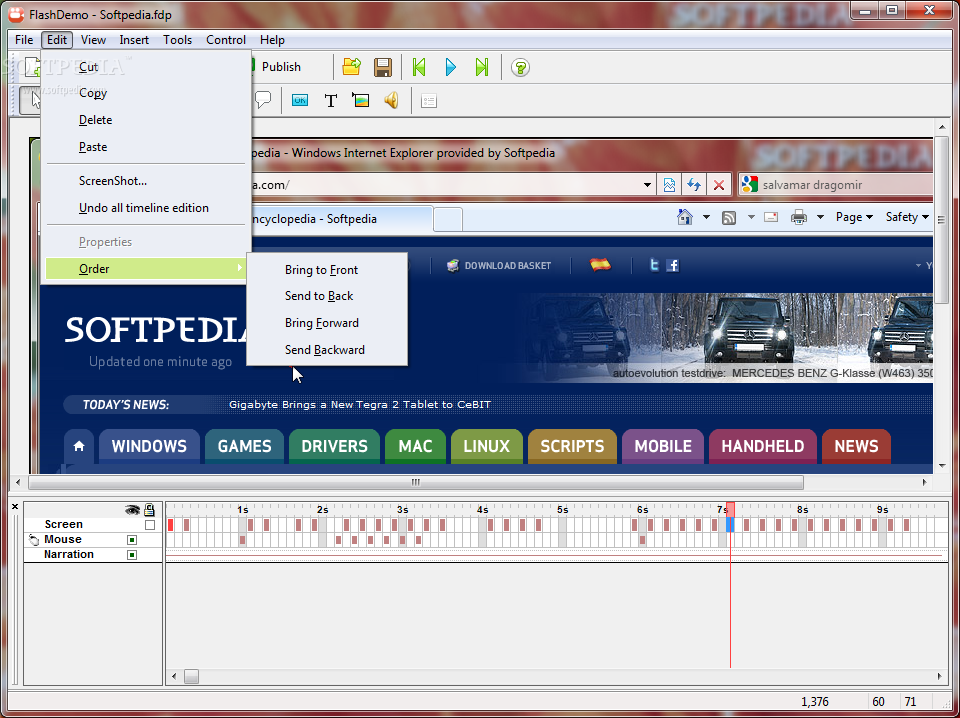Click the mouse icon beside Mouse track

[x=34, y=539]
